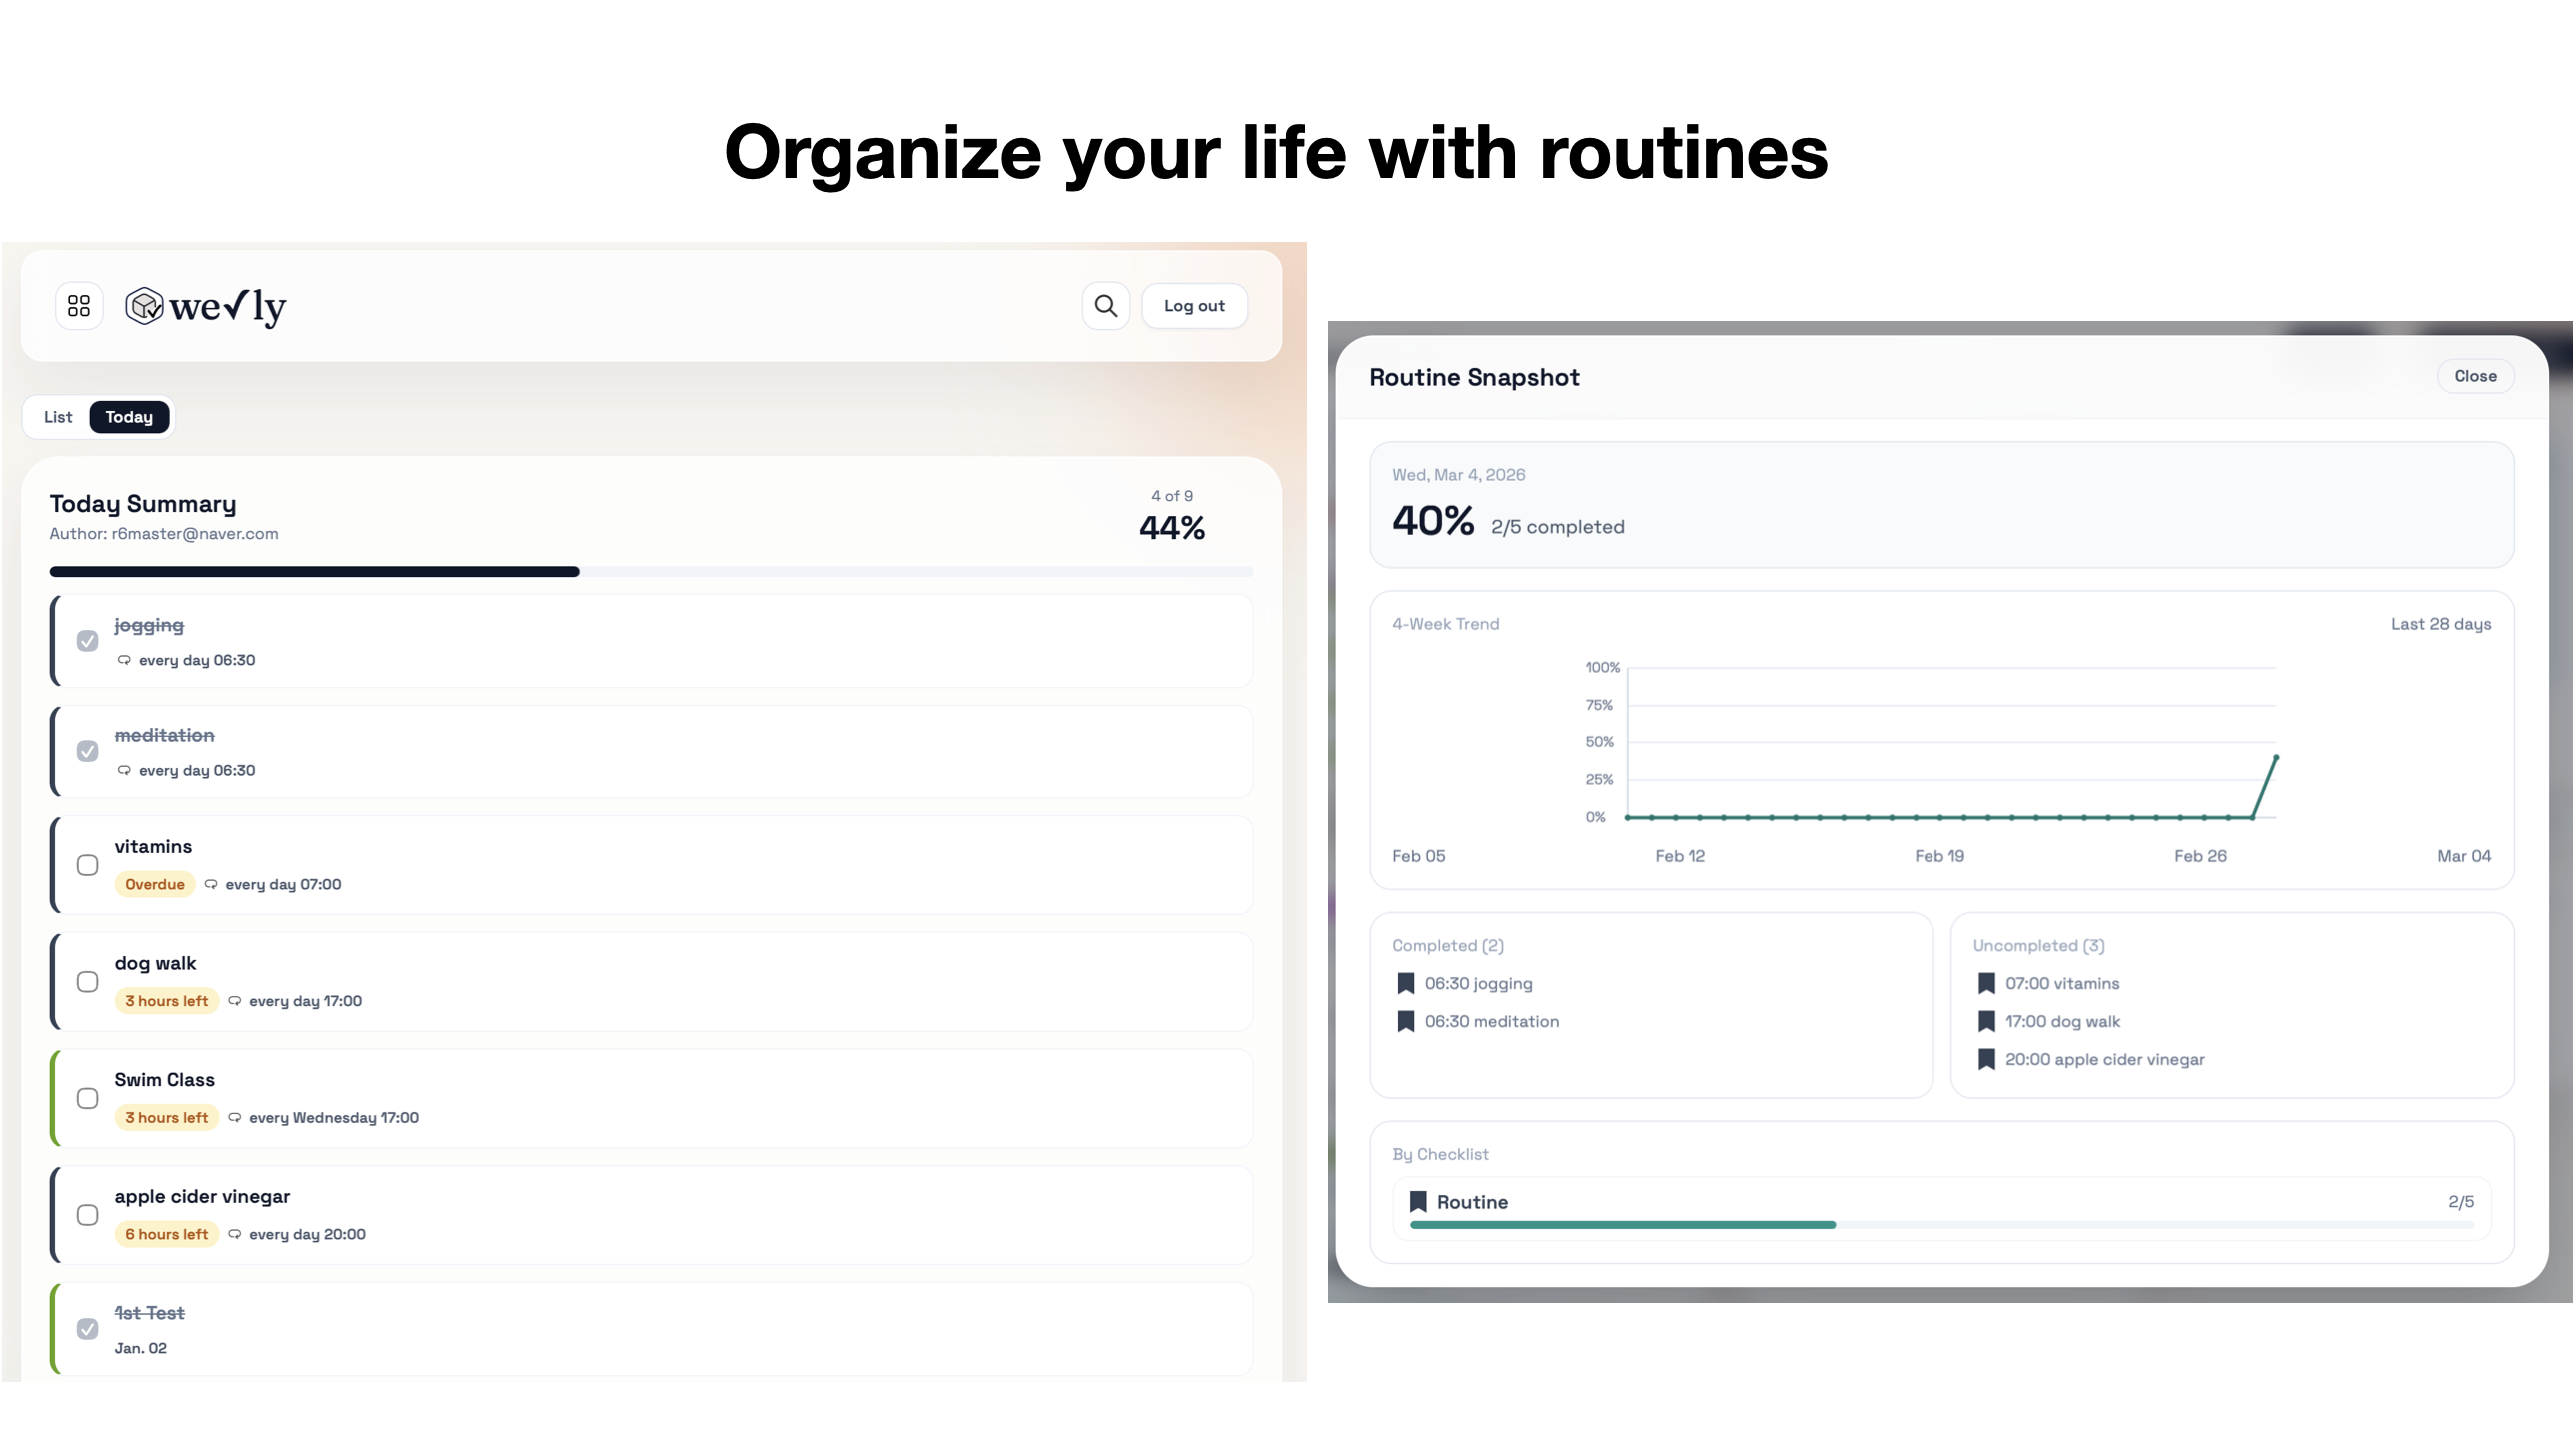Click the Overdue badge on vitamins

pos(154,884)
